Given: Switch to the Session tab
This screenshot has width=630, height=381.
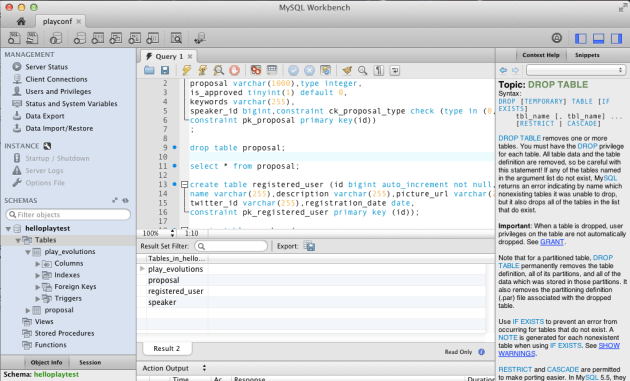Looking at the screenshot, I should (90, 362).
